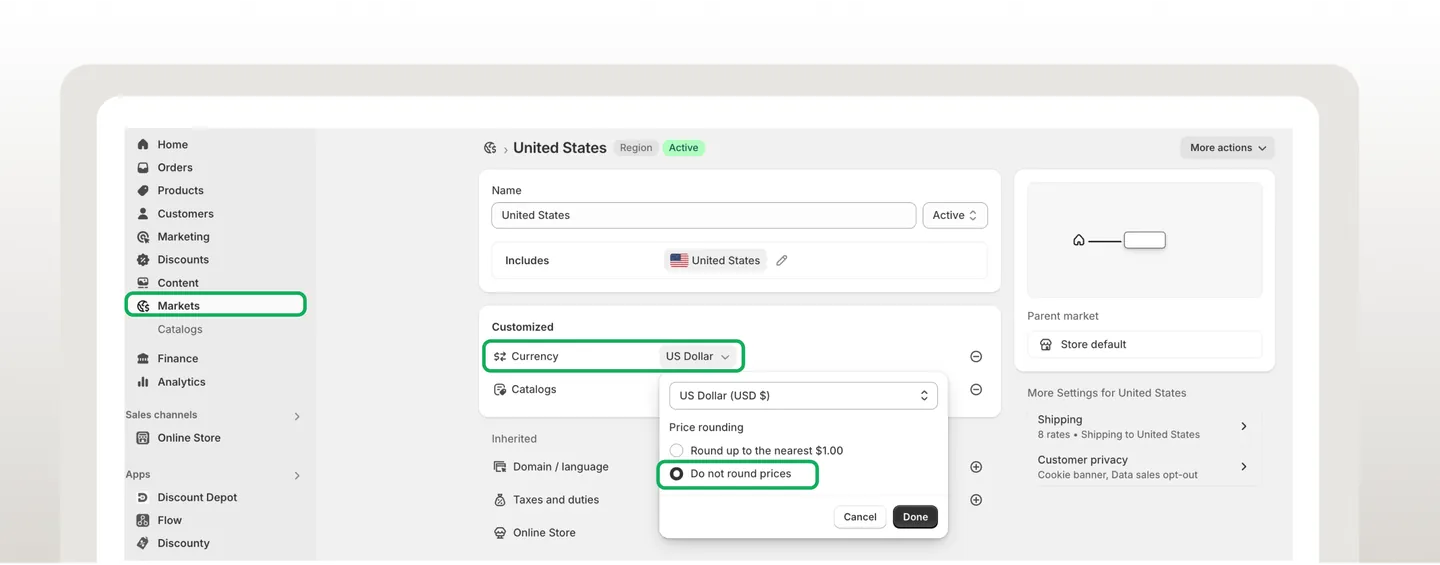Click the market Name input field
Screen dimensions: 1440x565
click(704, 215)
